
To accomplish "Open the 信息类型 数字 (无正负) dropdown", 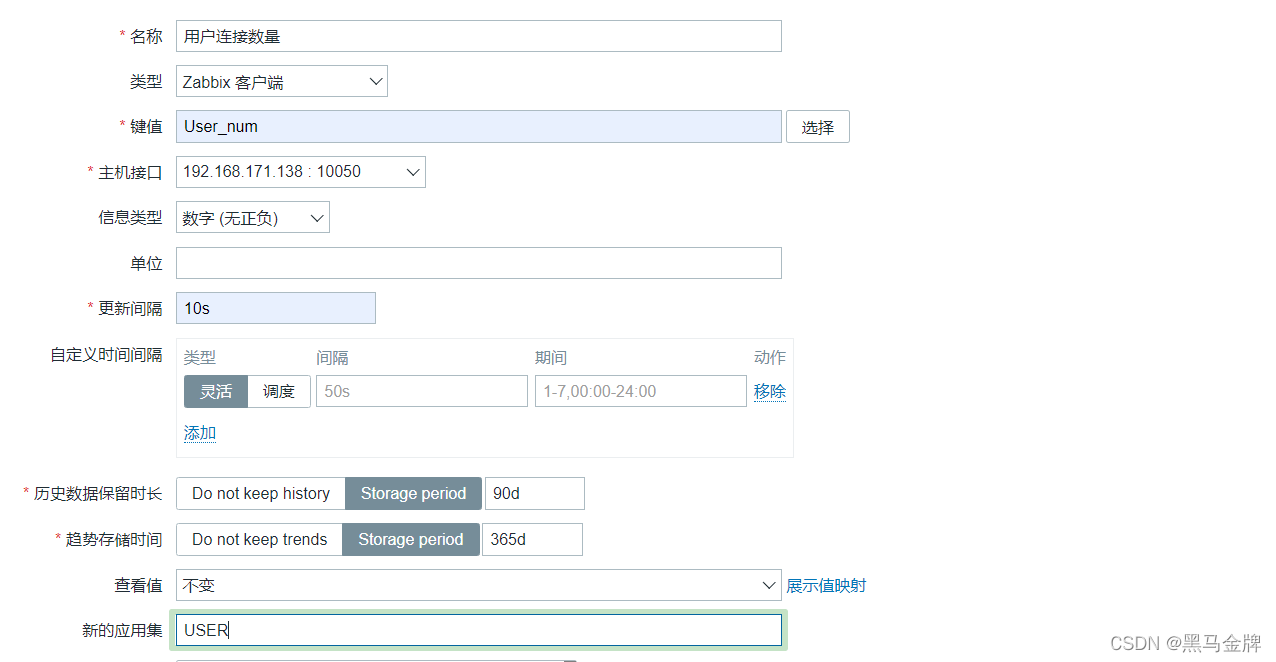I will (252, 218).
